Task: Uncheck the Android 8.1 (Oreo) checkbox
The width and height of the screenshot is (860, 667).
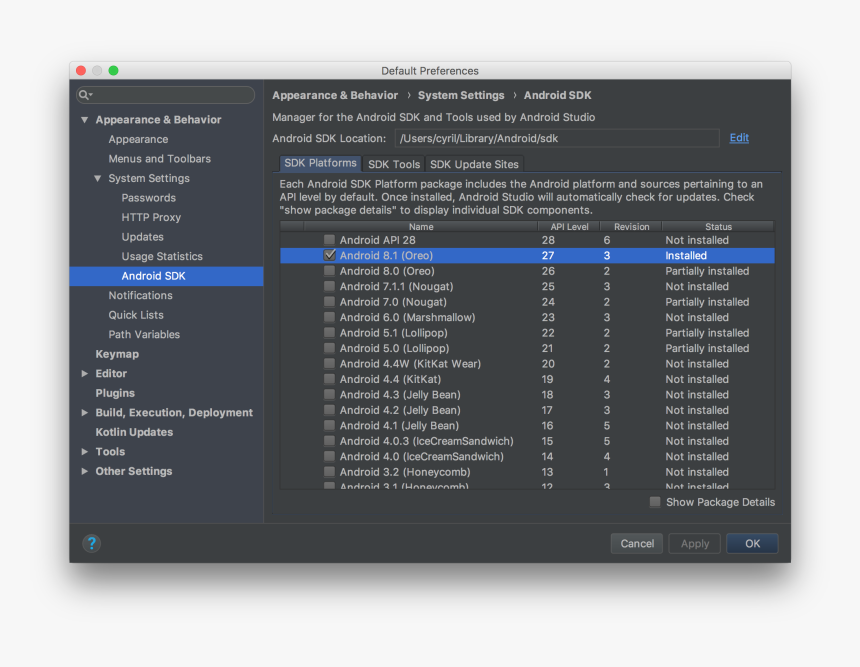Action: [329, 255]
